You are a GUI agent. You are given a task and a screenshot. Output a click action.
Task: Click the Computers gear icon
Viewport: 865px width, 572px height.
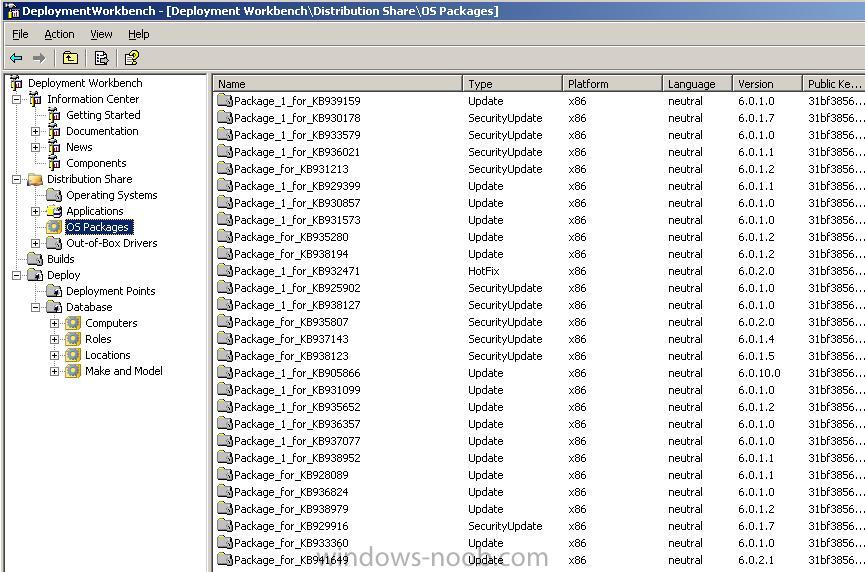pos(73,323)
